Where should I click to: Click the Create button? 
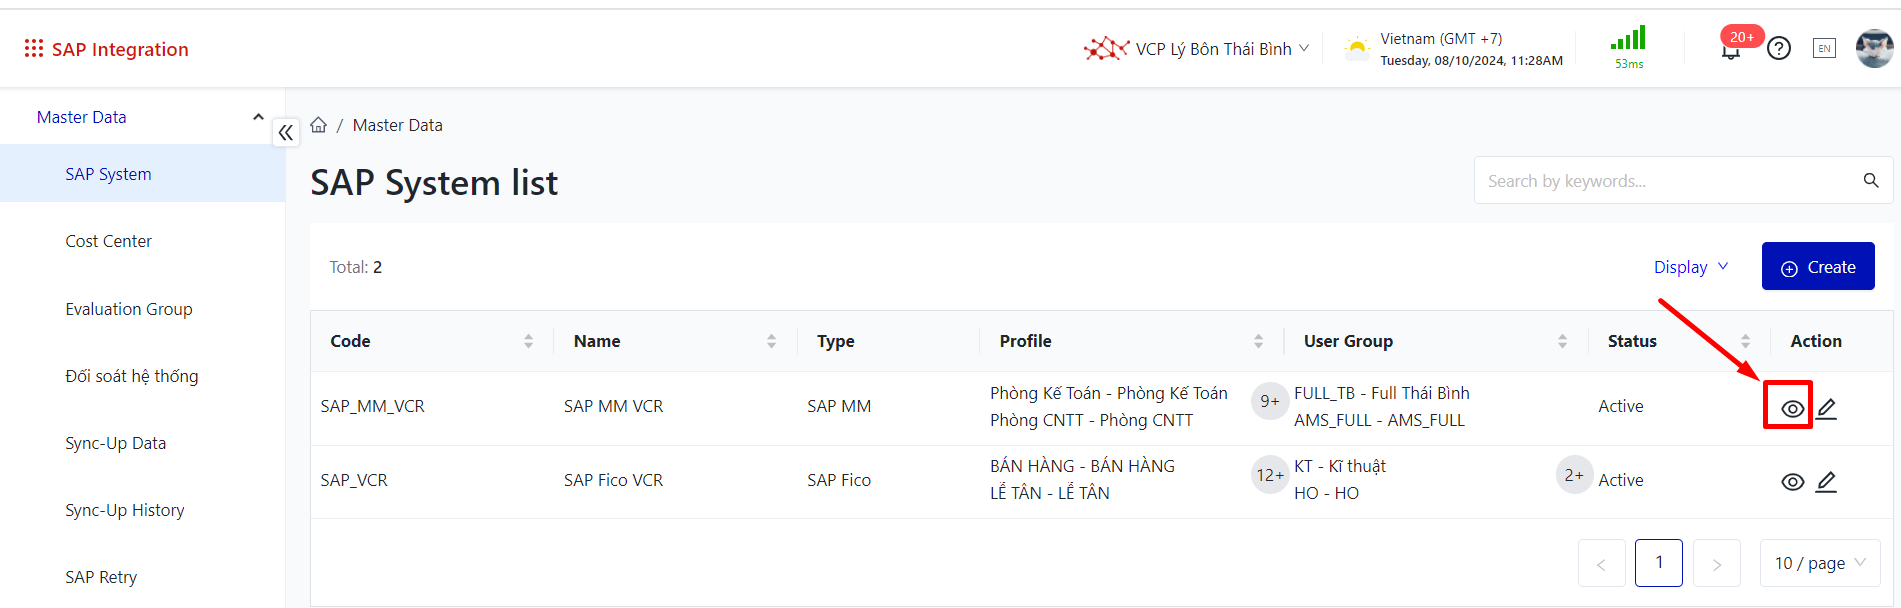pyautogui.click(x=1818, y=267)
